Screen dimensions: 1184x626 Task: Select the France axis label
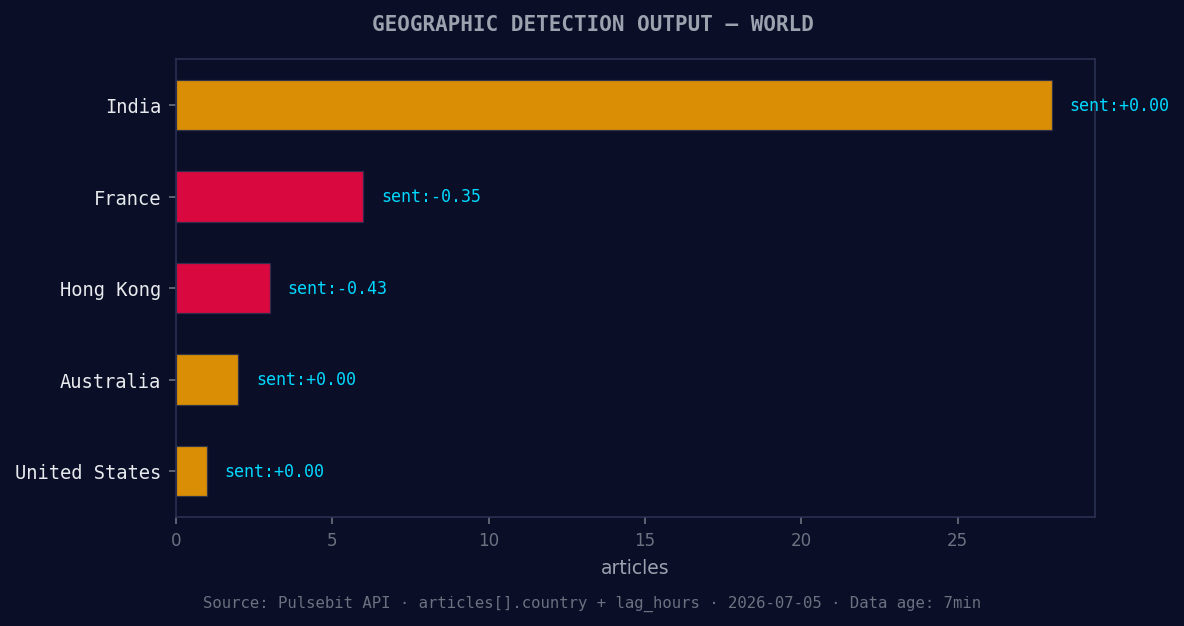127,198
